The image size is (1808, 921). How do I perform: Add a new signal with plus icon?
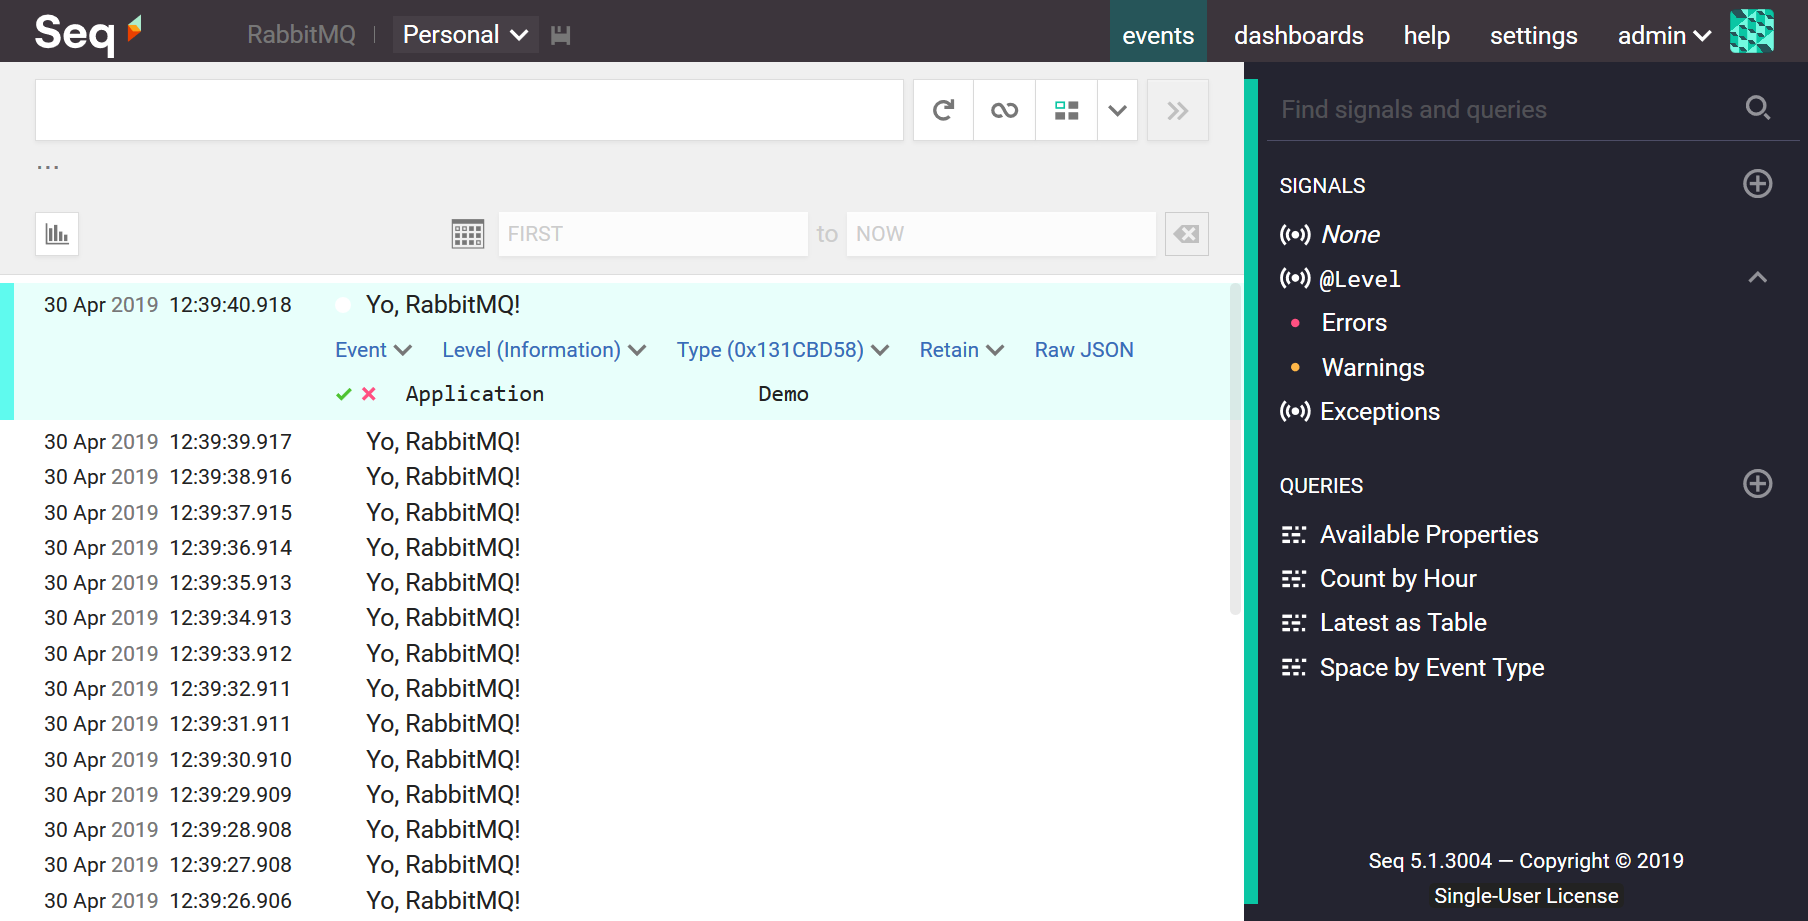(x=1758, y=184)
